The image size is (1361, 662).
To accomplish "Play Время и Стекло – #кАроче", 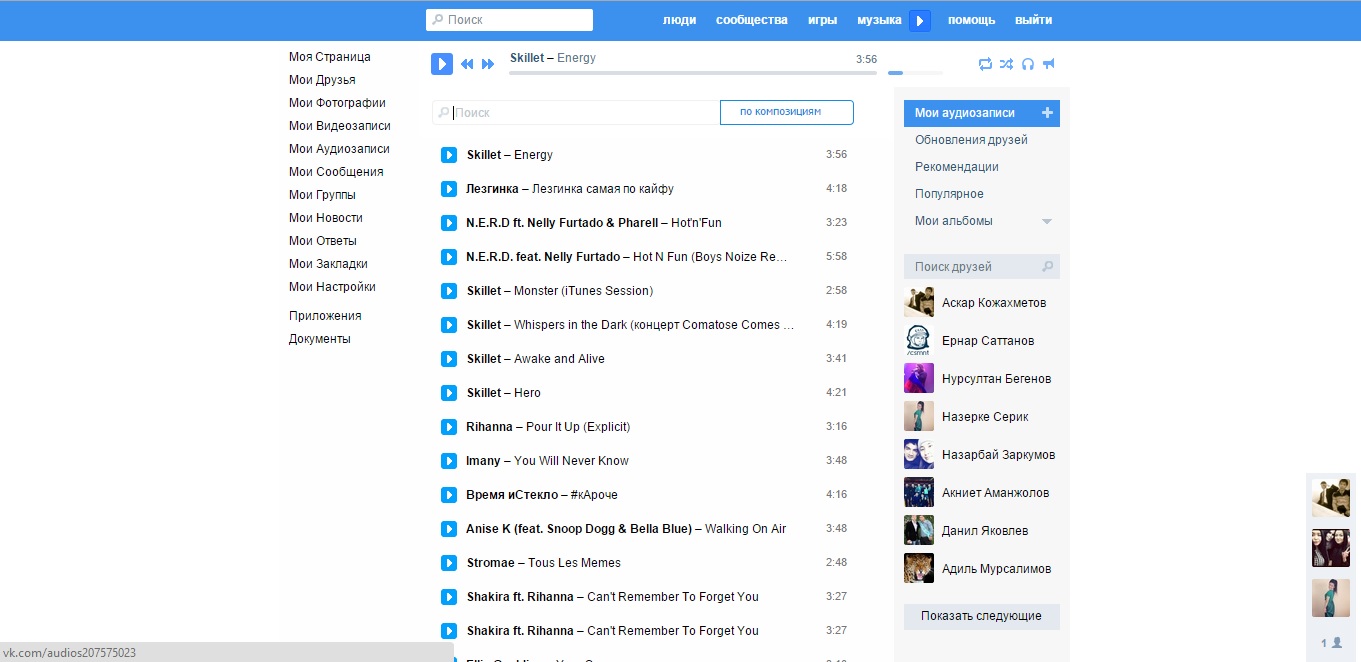I will click(449, 495).
